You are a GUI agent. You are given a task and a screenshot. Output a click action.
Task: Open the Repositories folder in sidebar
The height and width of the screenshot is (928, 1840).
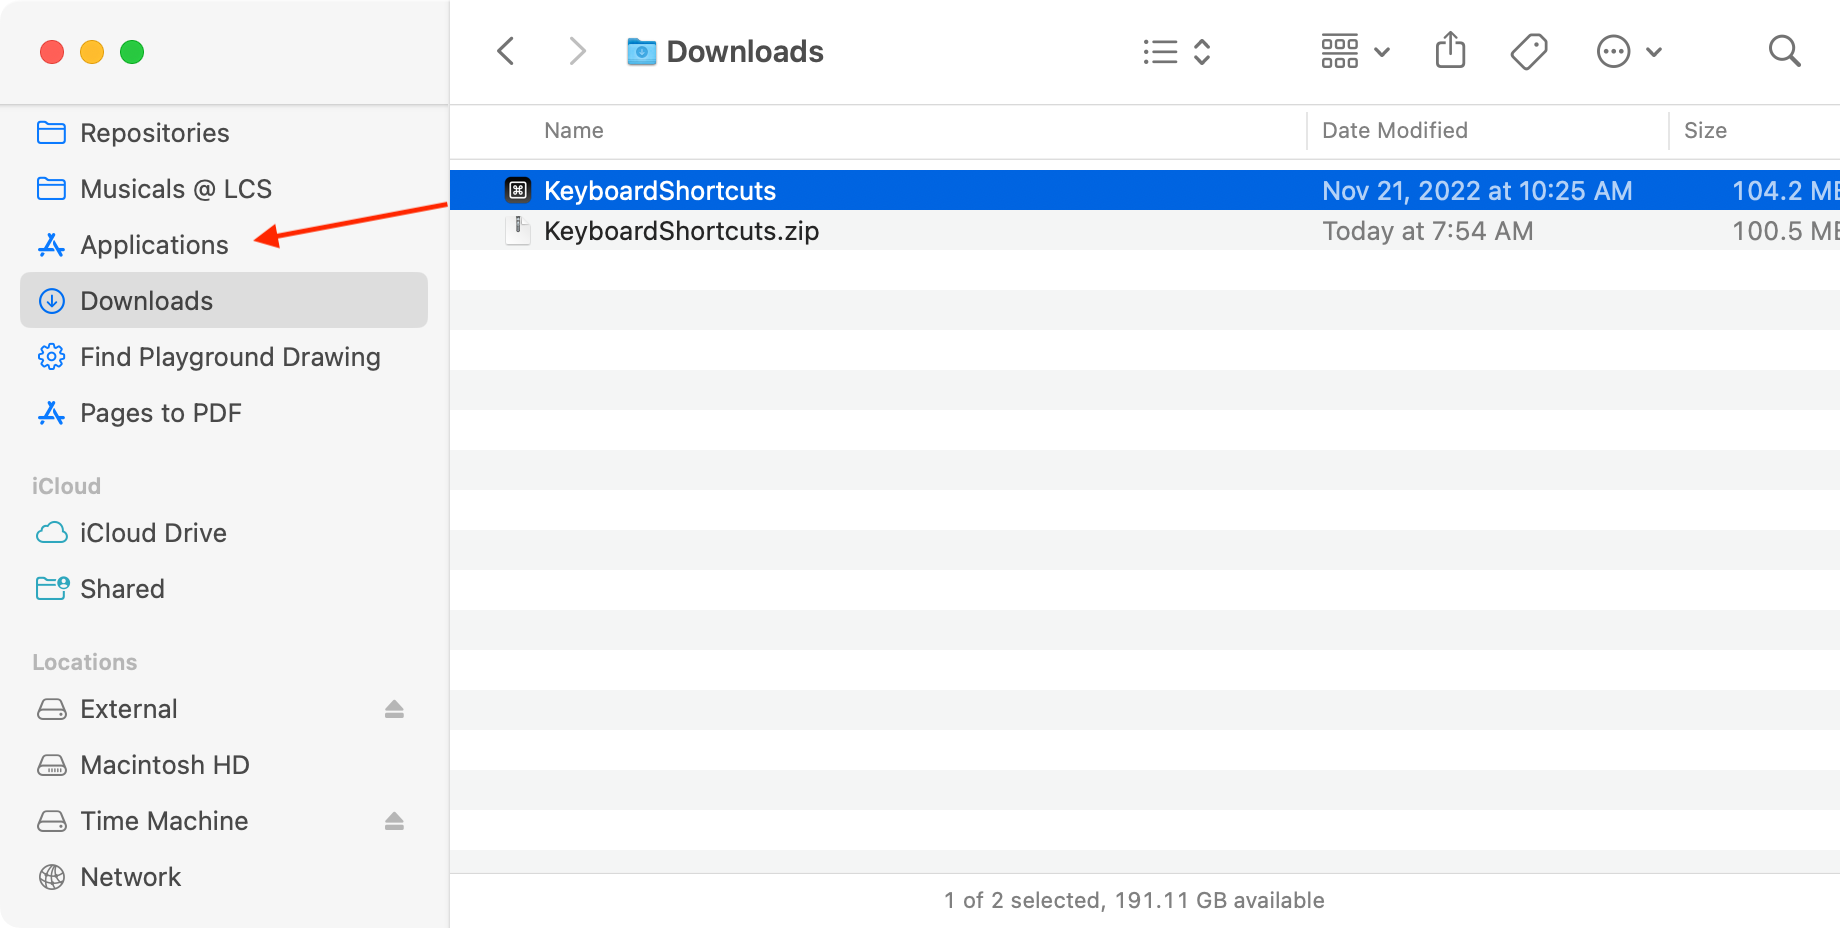[154, 133]
